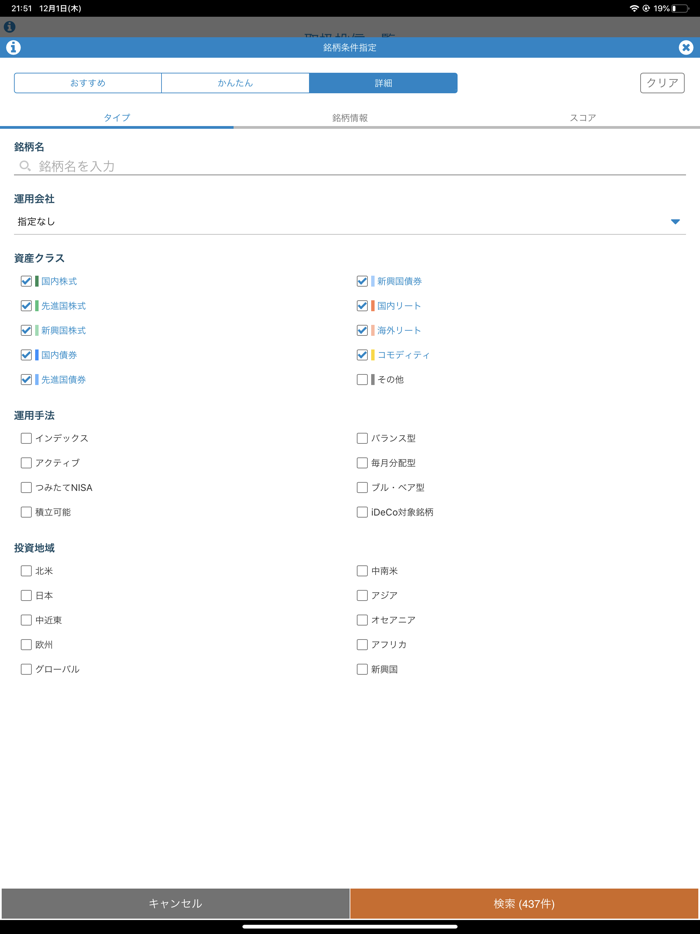Expand 運用会社 list via the blue arrow

pyautogui.click(x=675, y=222)
